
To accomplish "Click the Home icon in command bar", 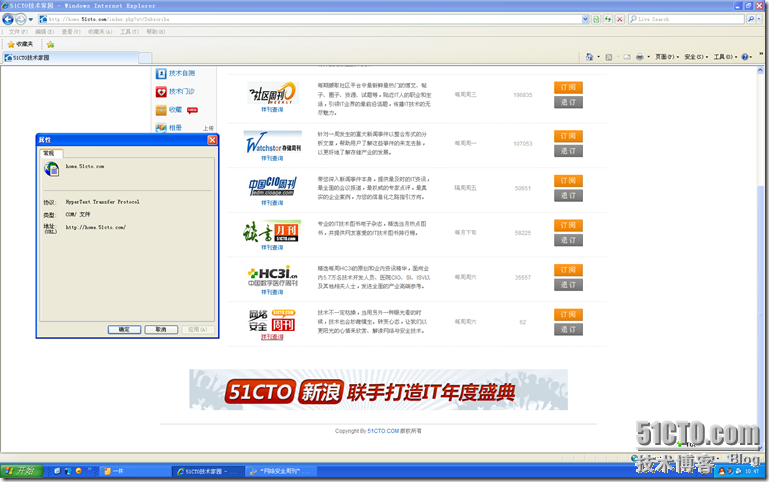I will [x=590, y=57].
